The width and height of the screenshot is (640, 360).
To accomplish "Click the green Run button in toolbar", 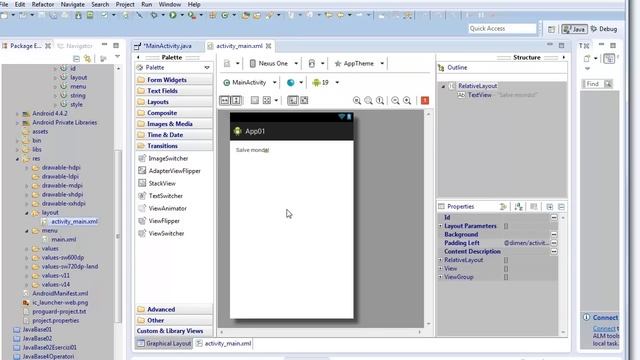I will pyautogui.click(x=173, y=16).
